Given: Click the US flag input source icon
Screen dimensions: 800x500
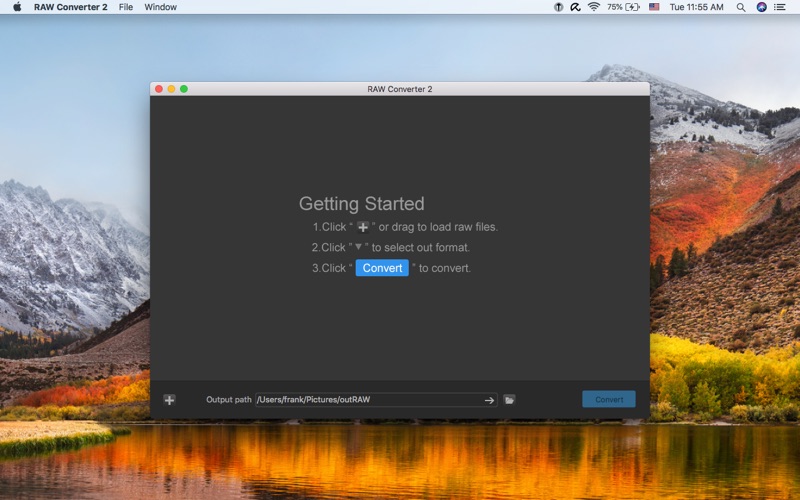Looking at the screenshot, I should tap(654, 7).
